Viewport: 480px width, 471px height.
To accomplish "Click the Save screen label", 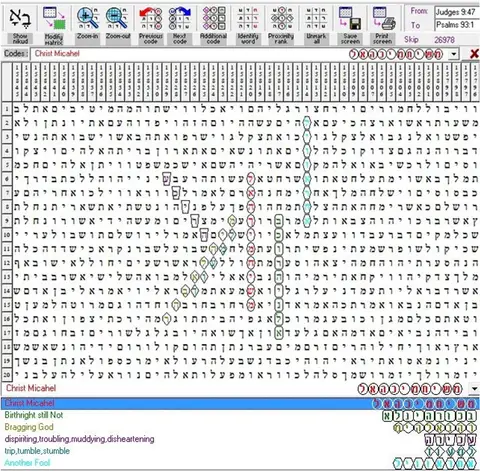I will tap(350, 39).
